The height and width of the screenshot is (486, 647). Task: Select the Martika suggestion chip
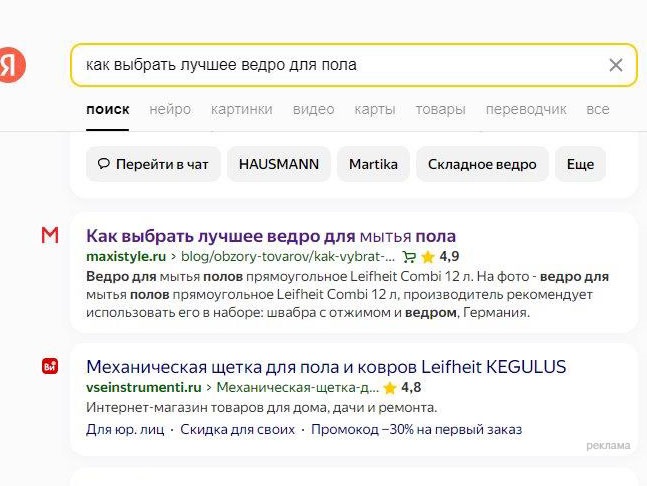pyautogui.click(x=373, y=164)
